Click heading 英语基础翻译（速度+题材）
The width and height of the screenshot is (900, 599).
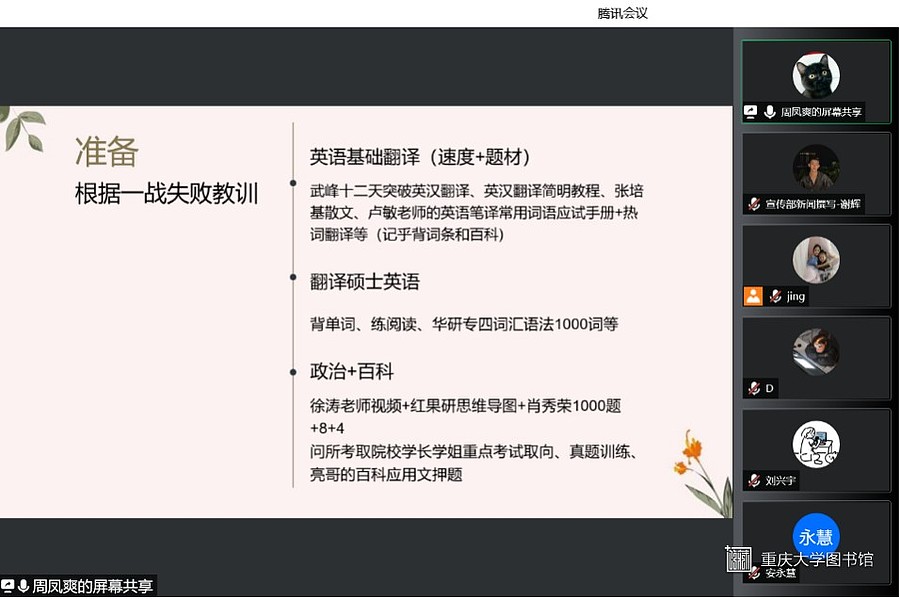click(420, 157)
